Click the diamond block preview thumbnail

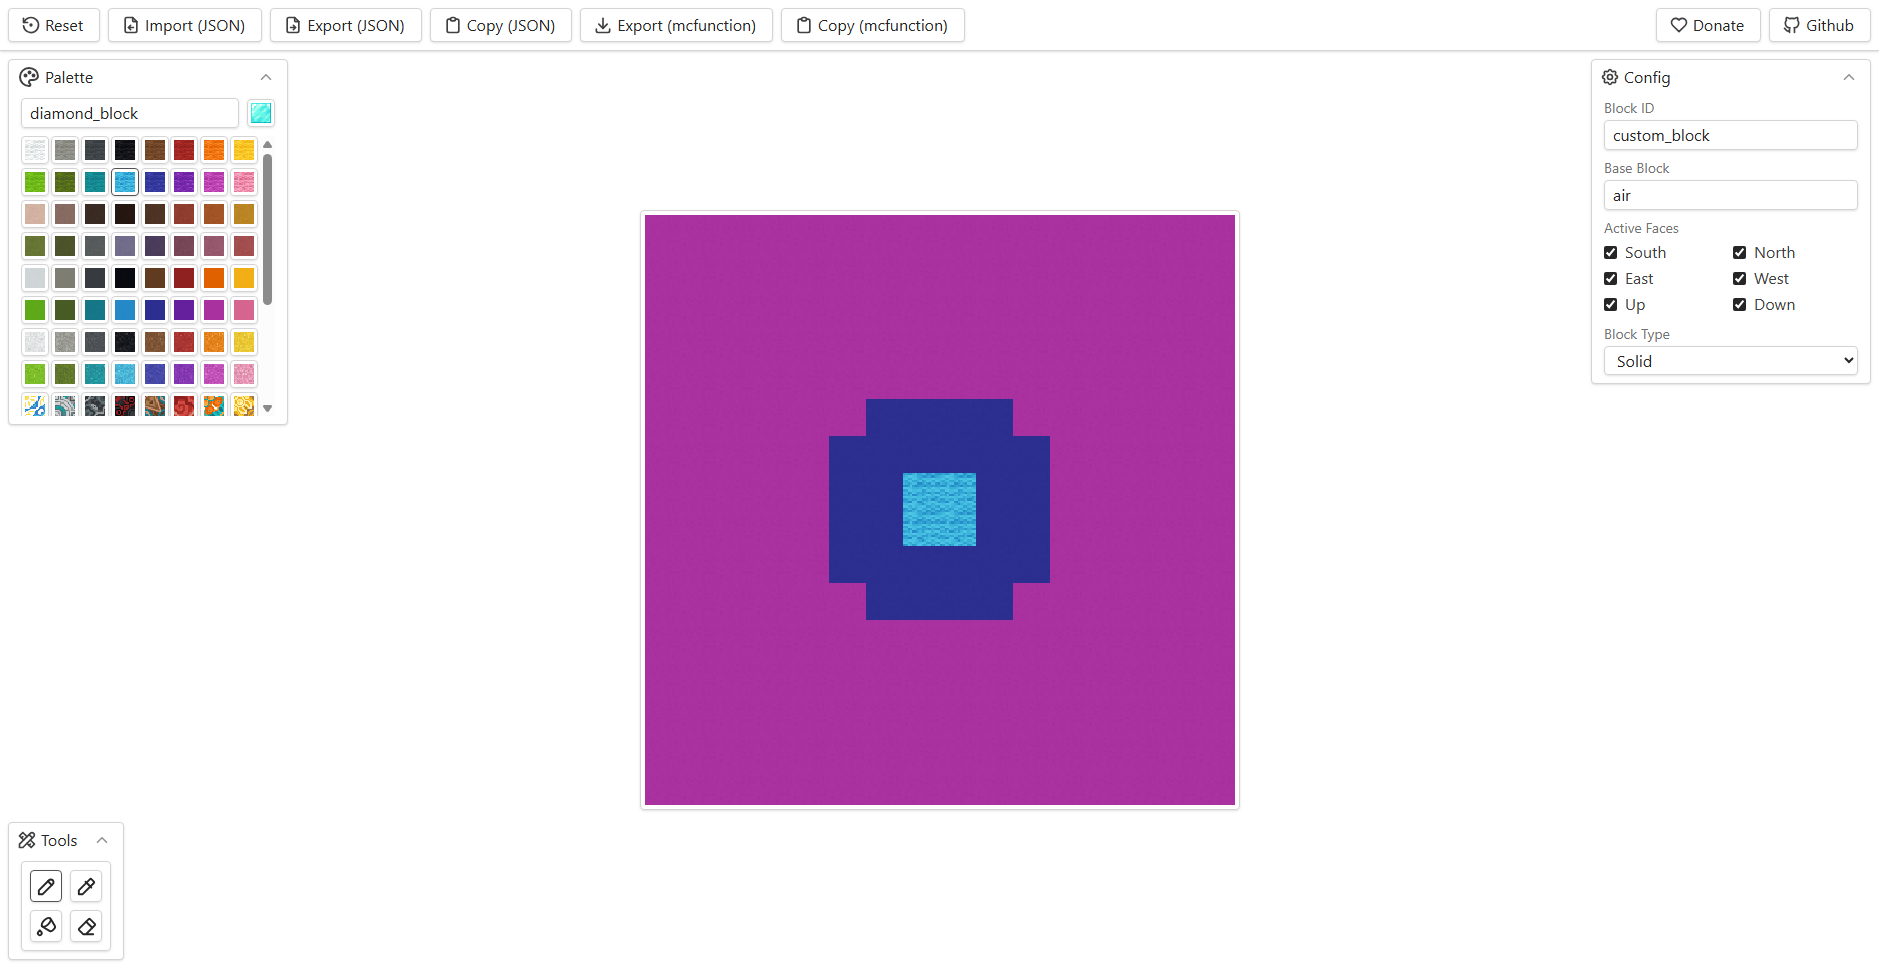261,113
